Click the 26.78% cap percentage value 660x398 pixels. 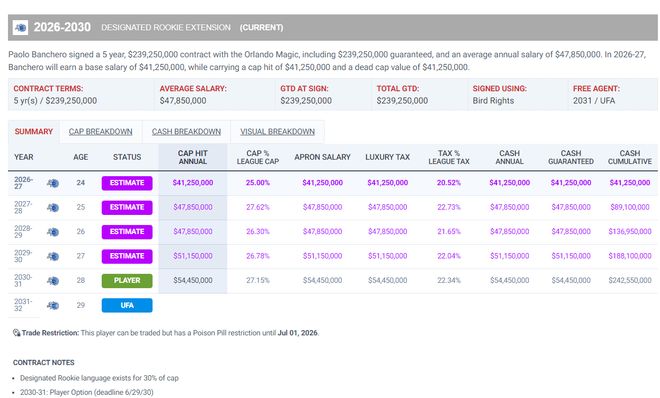(258, 256)
